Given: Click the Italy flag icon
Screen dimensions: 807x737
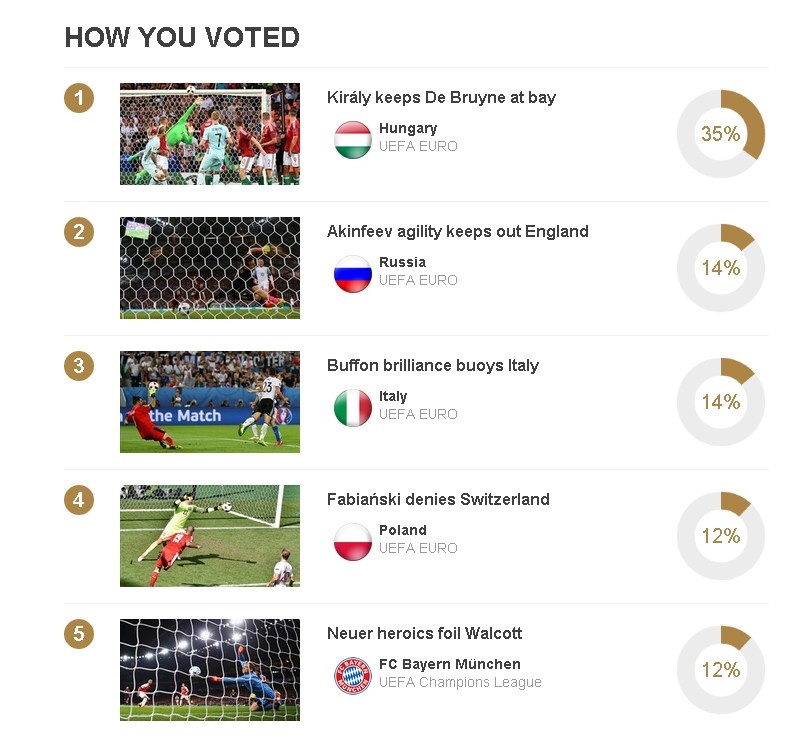Looking at the screenshot, I should coord(353,407).
